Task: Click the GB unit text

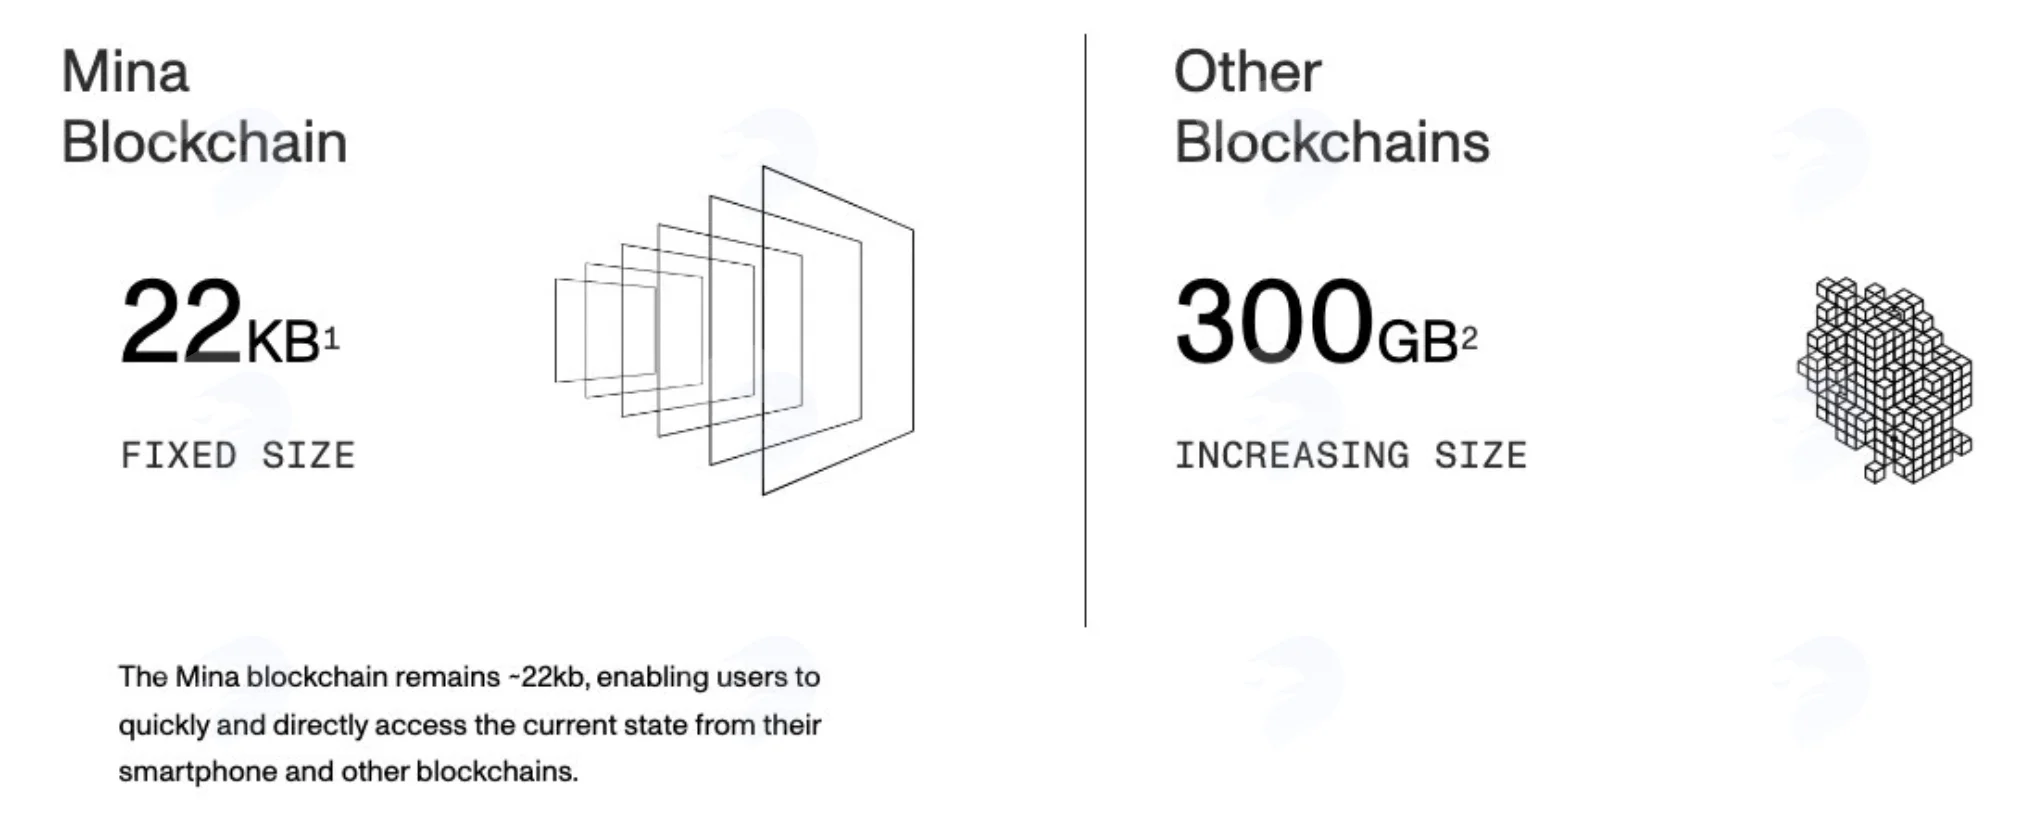Action: pos(1417,343)
